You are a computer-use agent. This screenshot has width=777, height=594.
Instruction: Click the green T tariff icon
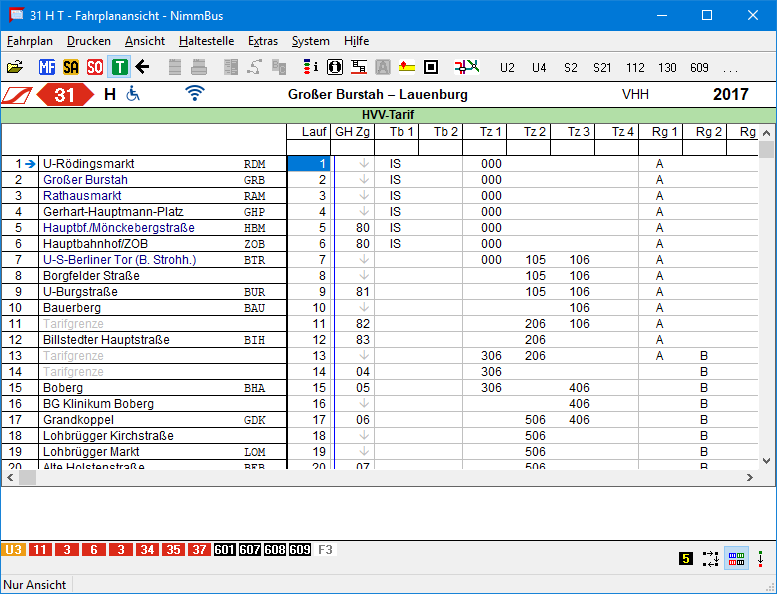(119, 67)
